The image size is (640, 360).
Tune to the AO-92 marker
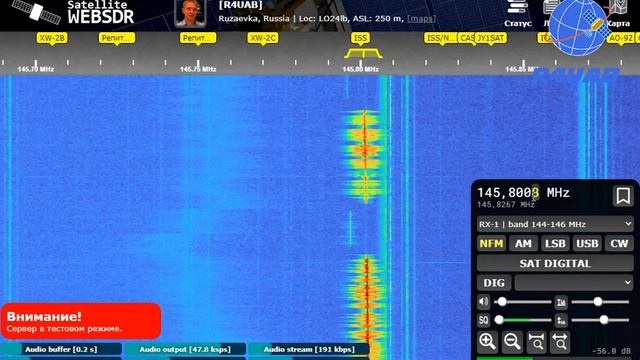pyautogui.click(x=620, y=38)
